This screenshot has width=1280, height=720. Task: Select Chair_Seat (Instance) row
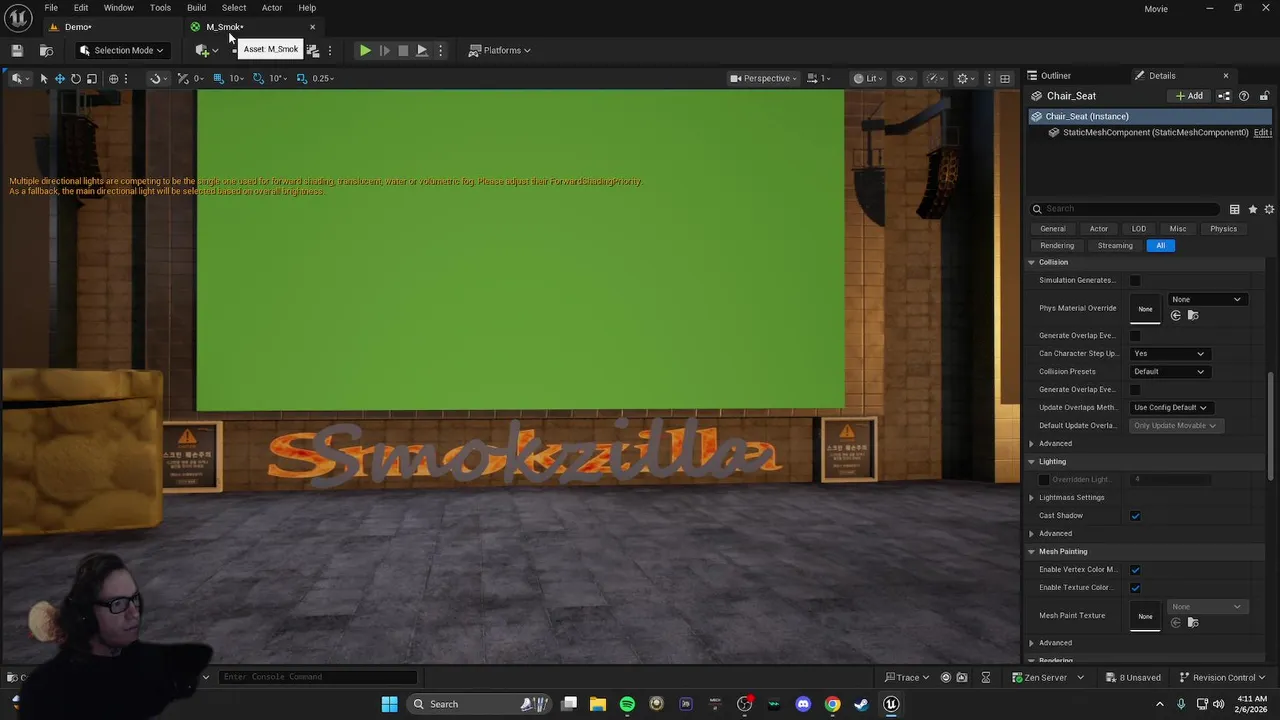(x=1150, y=116)
